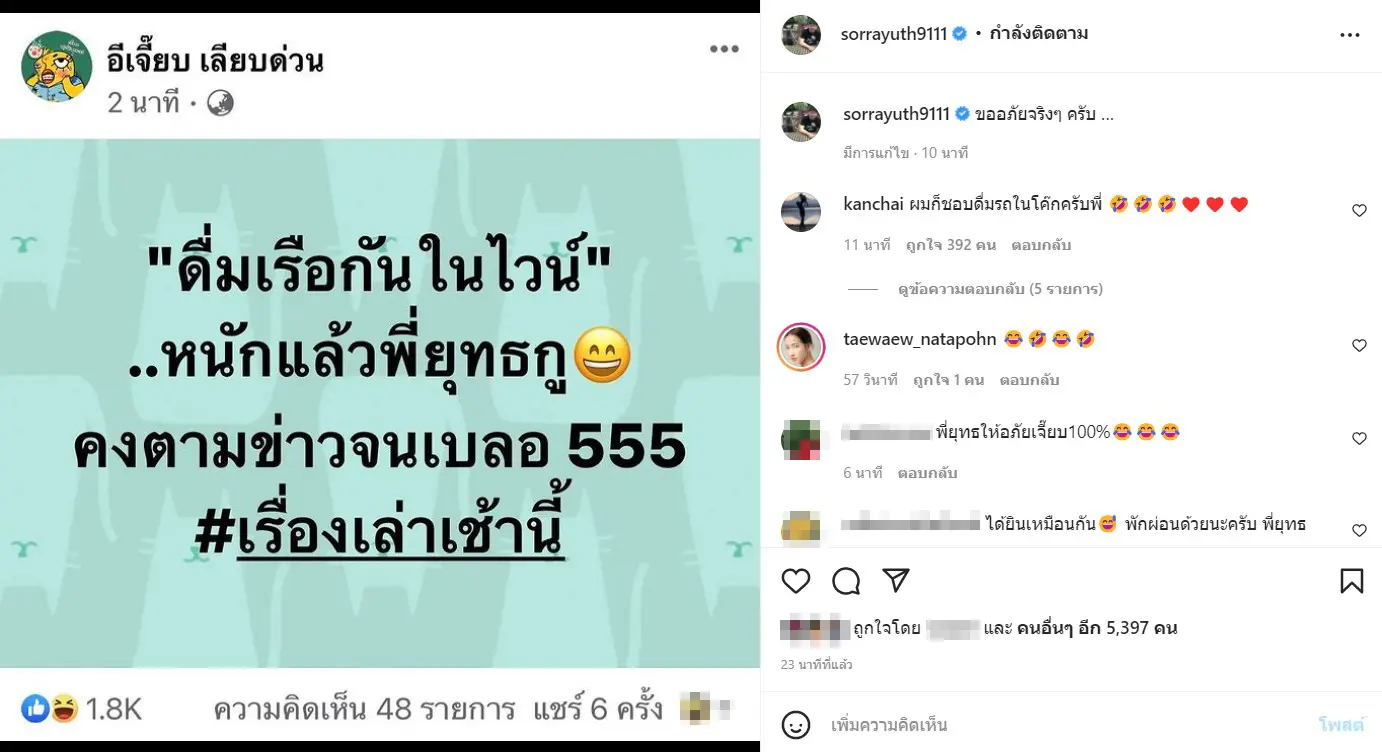1382x752 pixels.
Task: Open the 48 comments link
Action: pyautogui.click(x=364, y=710)
